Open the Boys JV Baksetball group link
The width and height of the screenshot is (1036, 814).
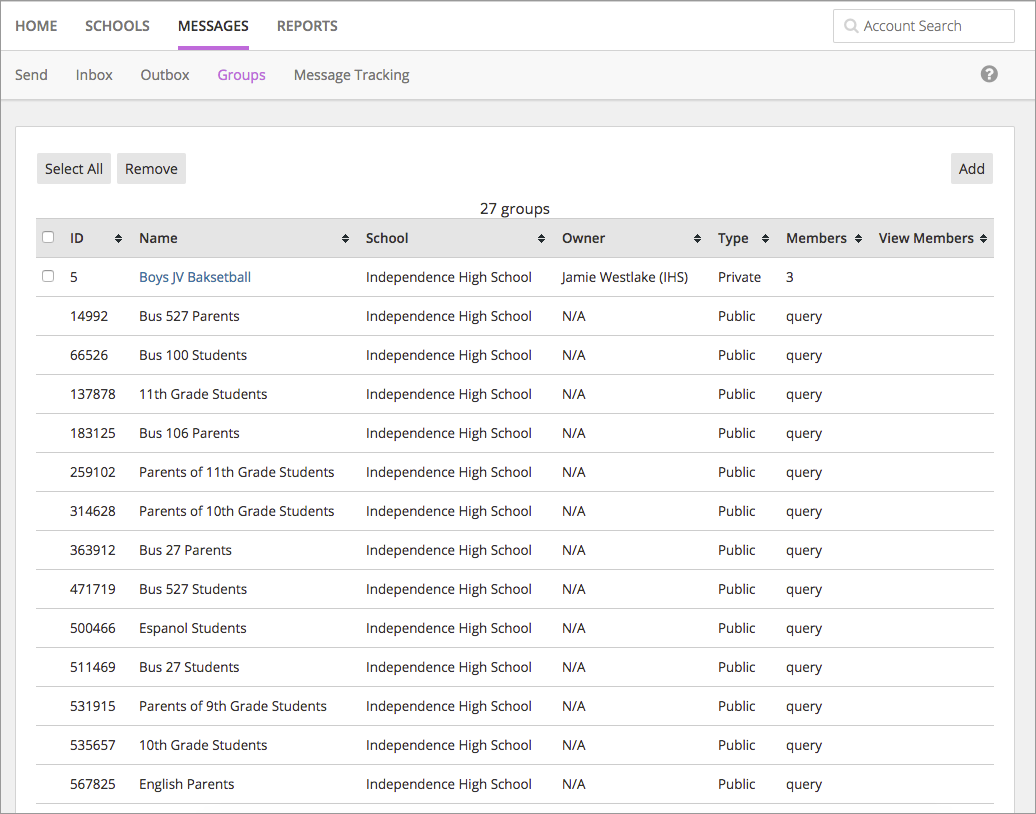tap(195, 277)
